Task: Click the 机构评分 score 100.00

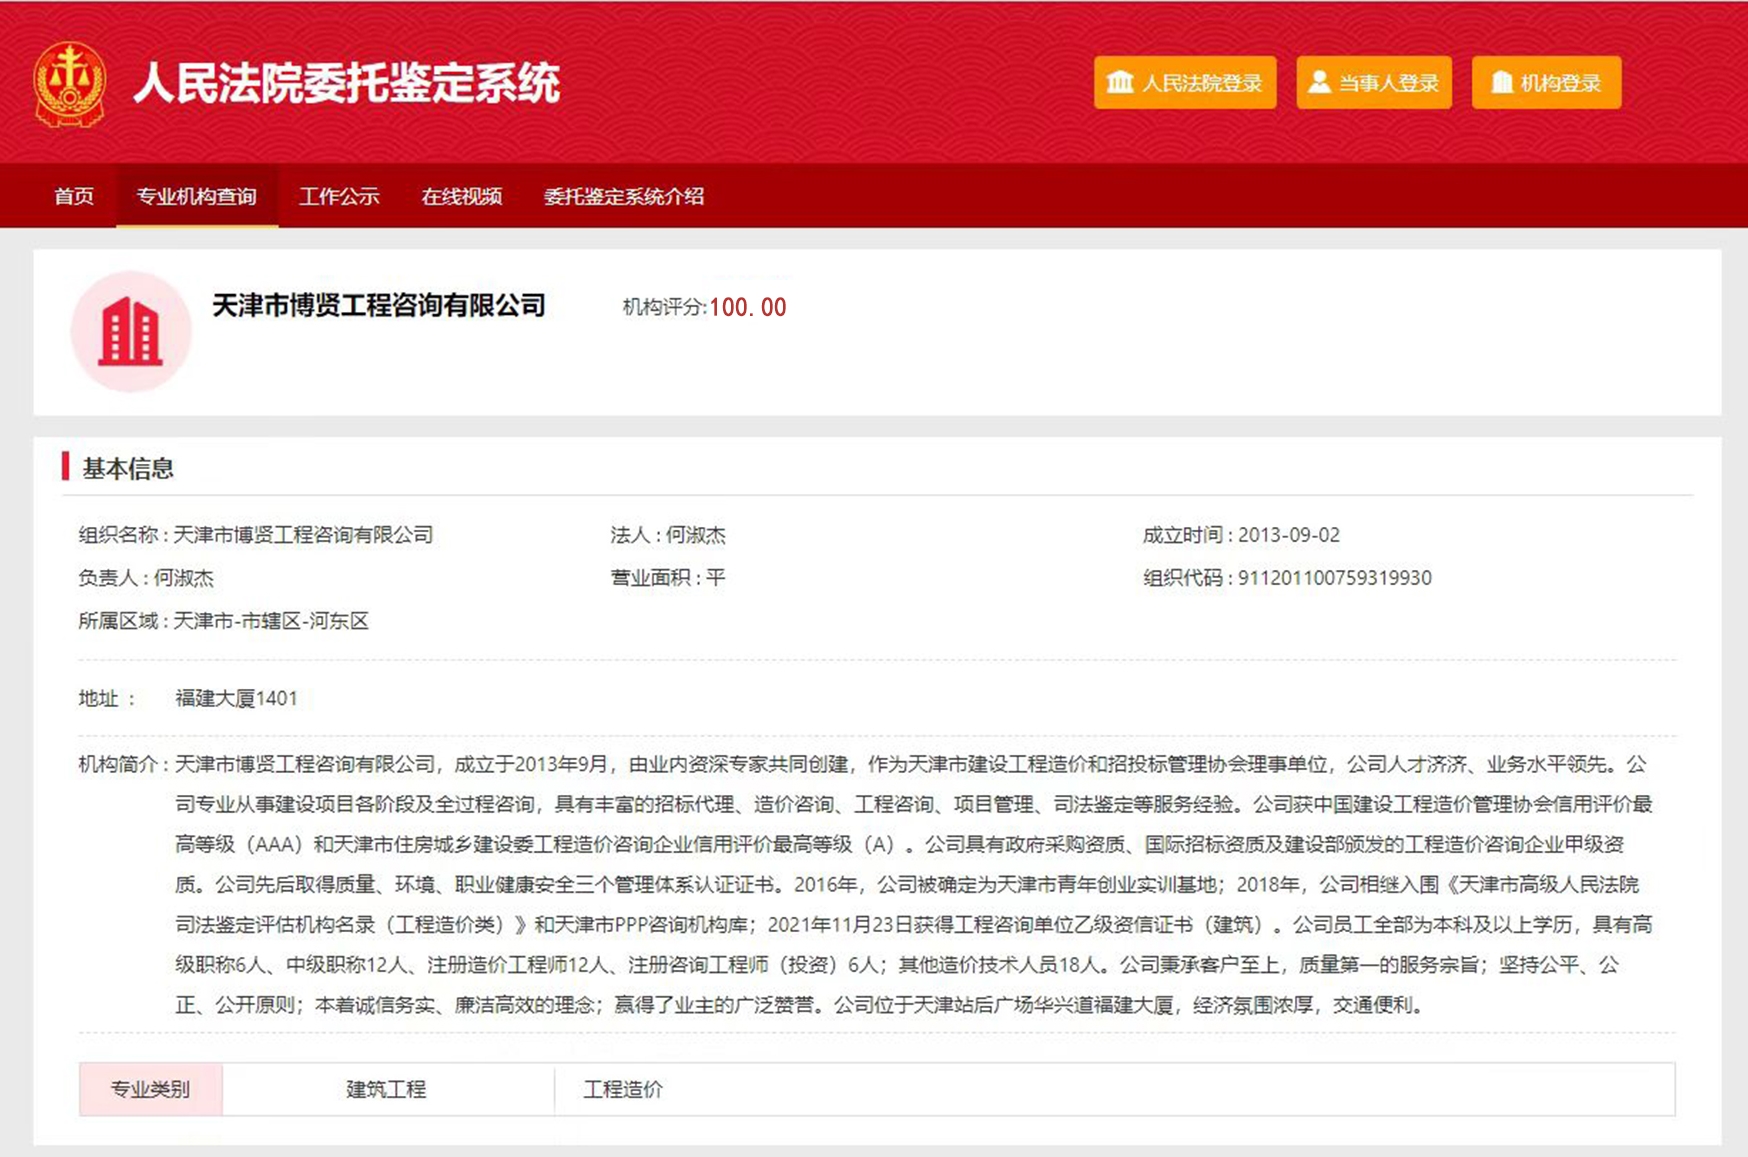Action: 747,308
